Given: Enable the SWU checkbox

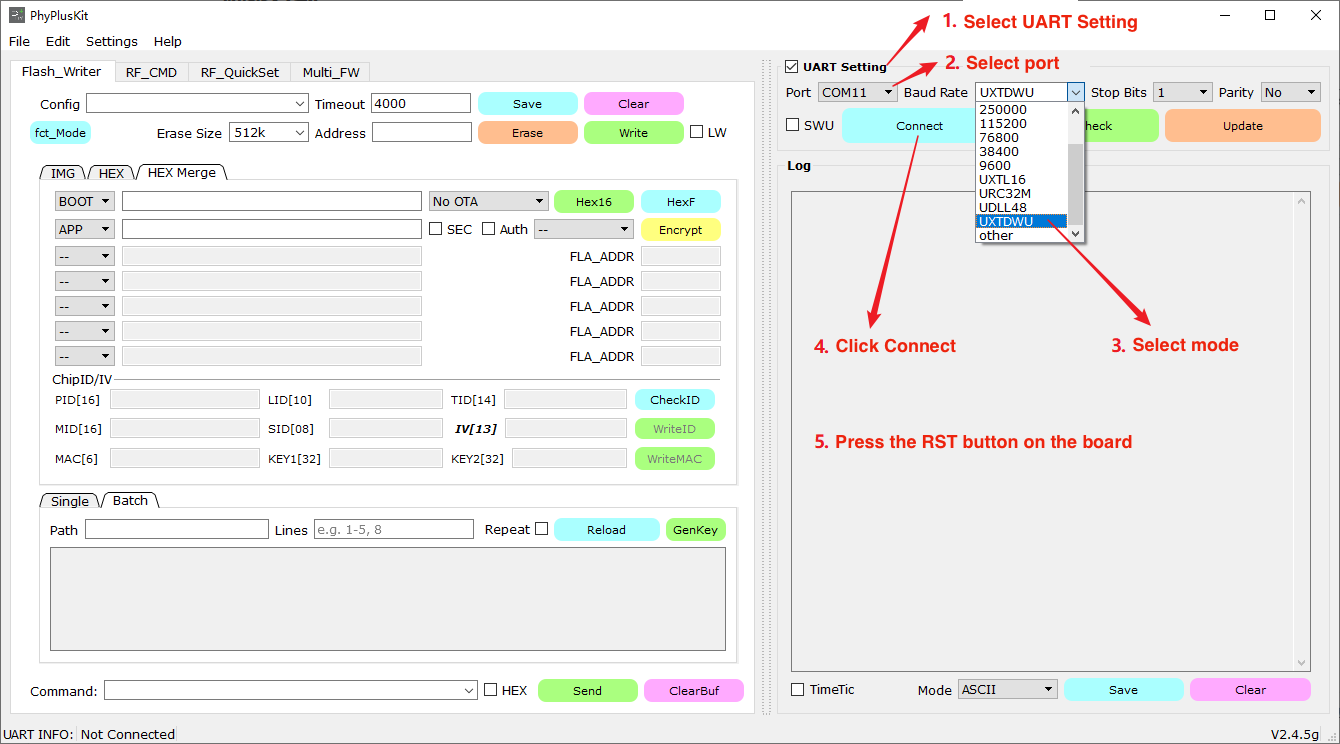Looking at the screenshot, I should (x=793, y=125).
